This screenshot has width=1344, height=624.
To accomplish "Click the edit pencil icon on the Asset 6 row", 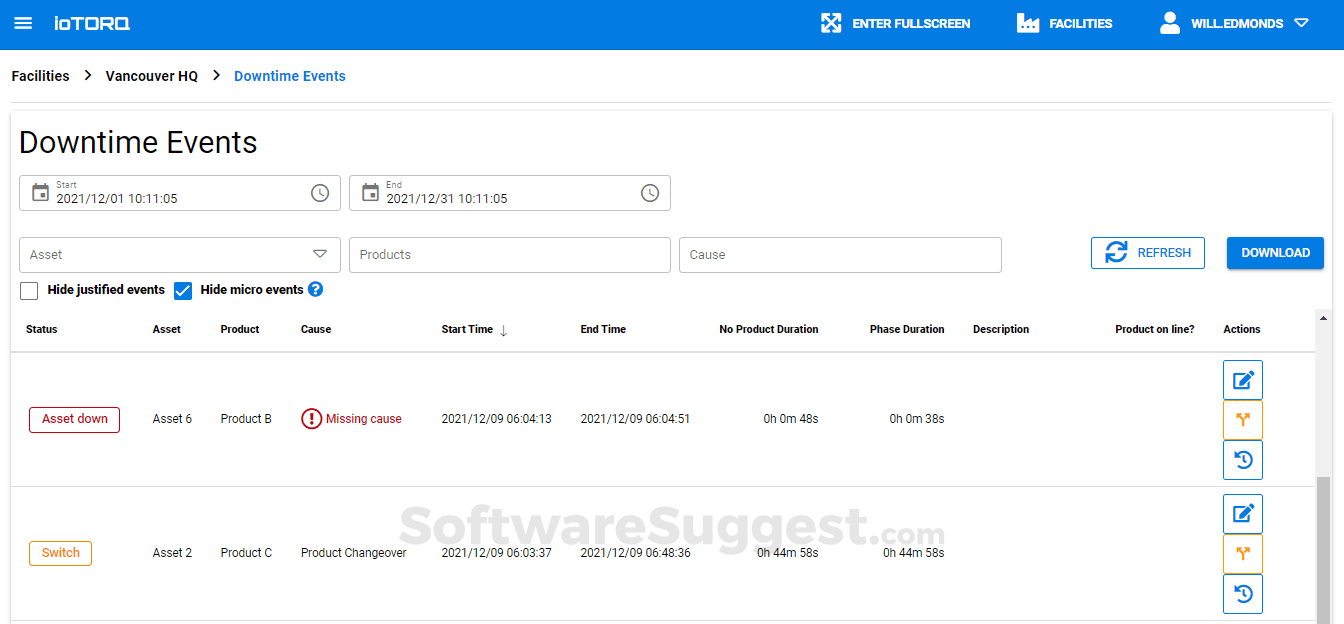I will click(x=1242, y=379).
